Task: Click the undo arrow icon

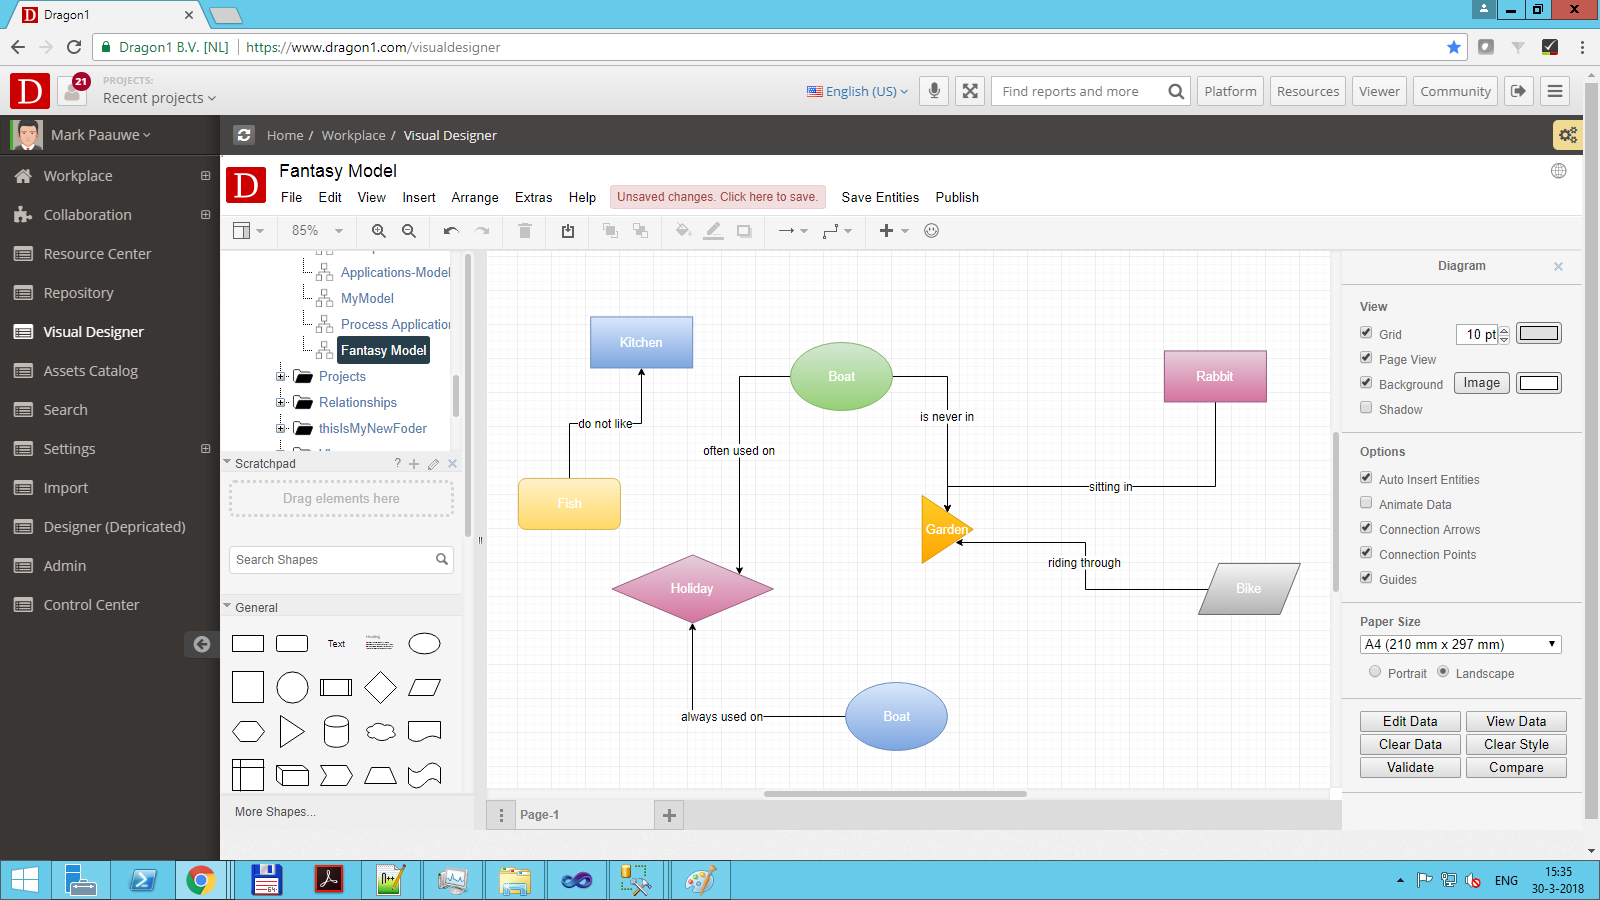Action: click(451, 231)
